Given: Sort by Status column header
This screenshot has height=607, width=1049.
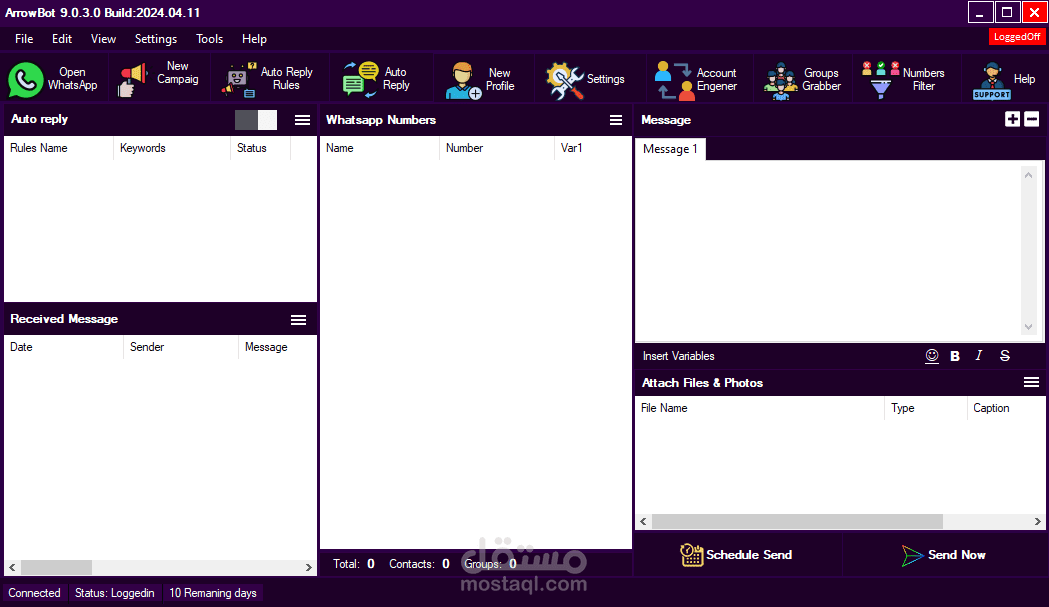Looking at the screenshot, I should [260, 148].
